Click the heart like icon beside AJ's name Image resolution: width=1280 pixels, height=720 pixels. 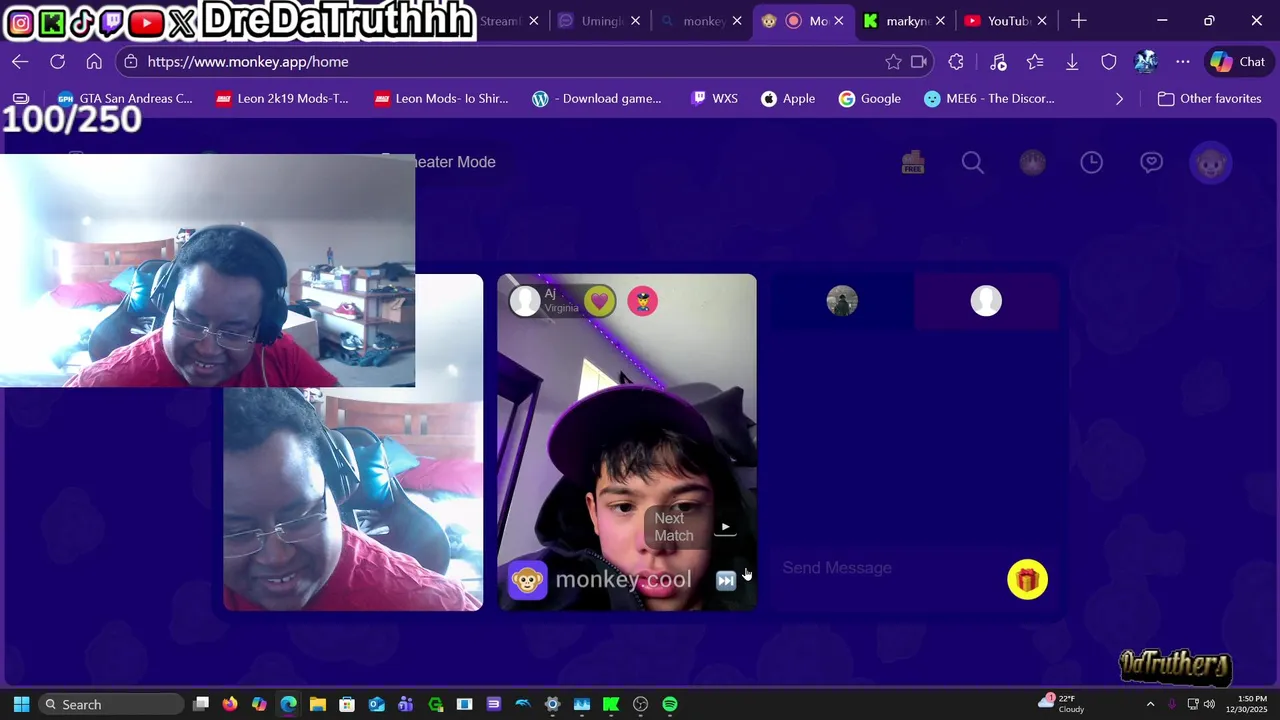pos(599,300)
